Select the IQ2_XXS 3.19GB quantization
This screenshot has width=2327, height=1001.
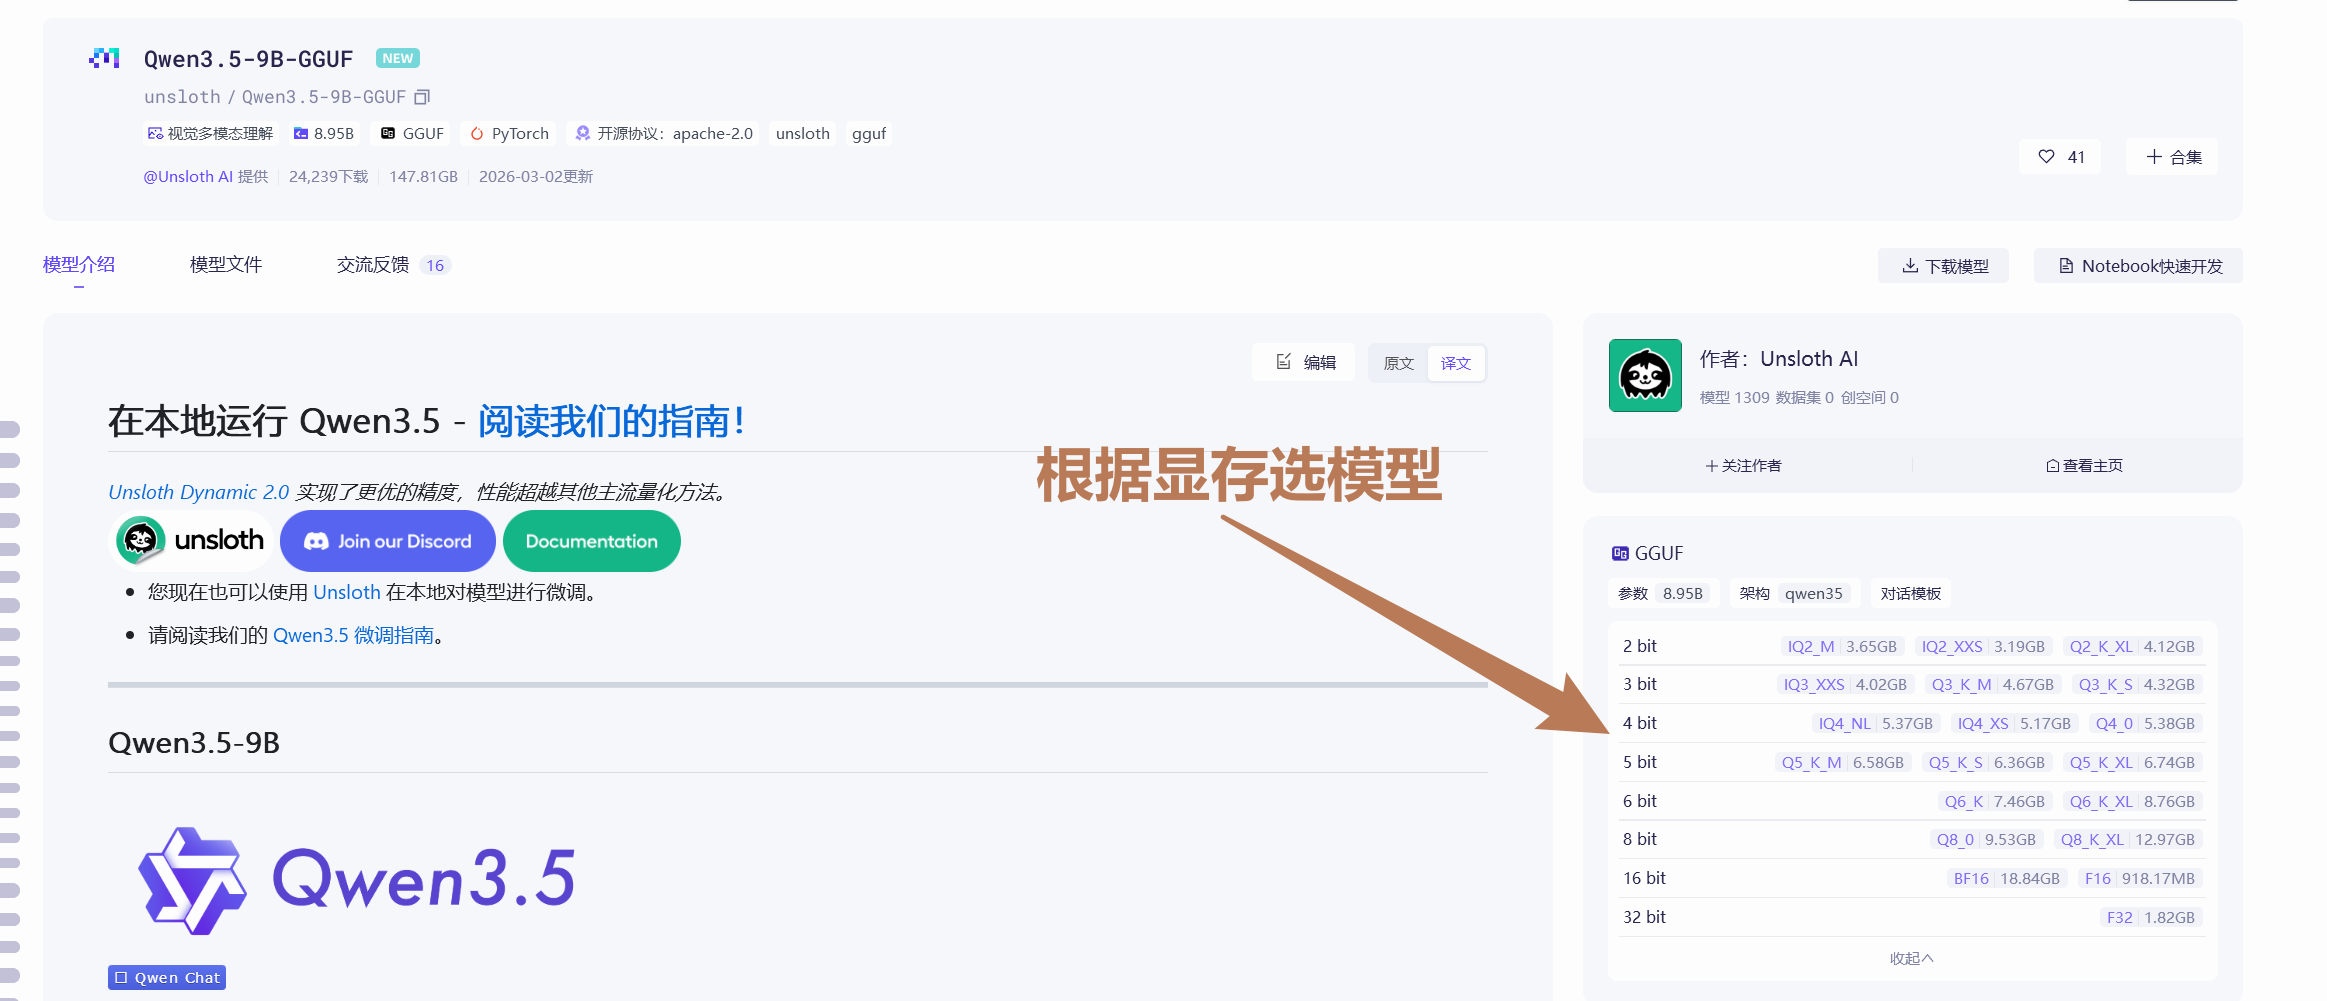[x=1983, y=647]
